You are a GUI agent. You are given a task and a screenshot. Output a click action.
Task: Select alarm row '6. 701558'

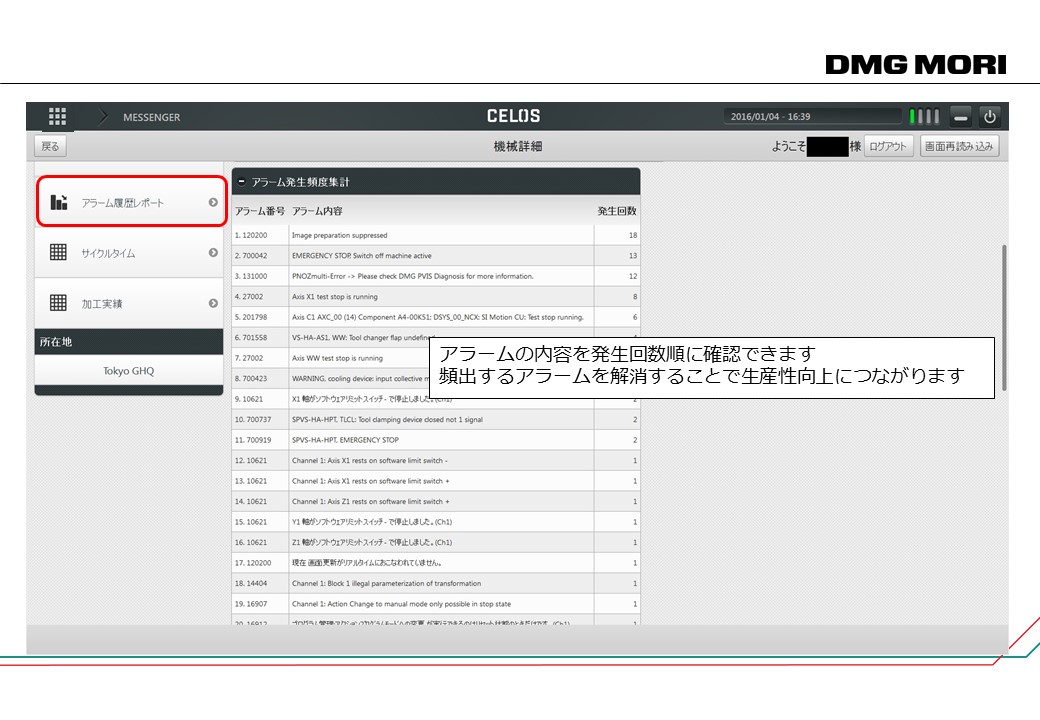pos(436,338)
